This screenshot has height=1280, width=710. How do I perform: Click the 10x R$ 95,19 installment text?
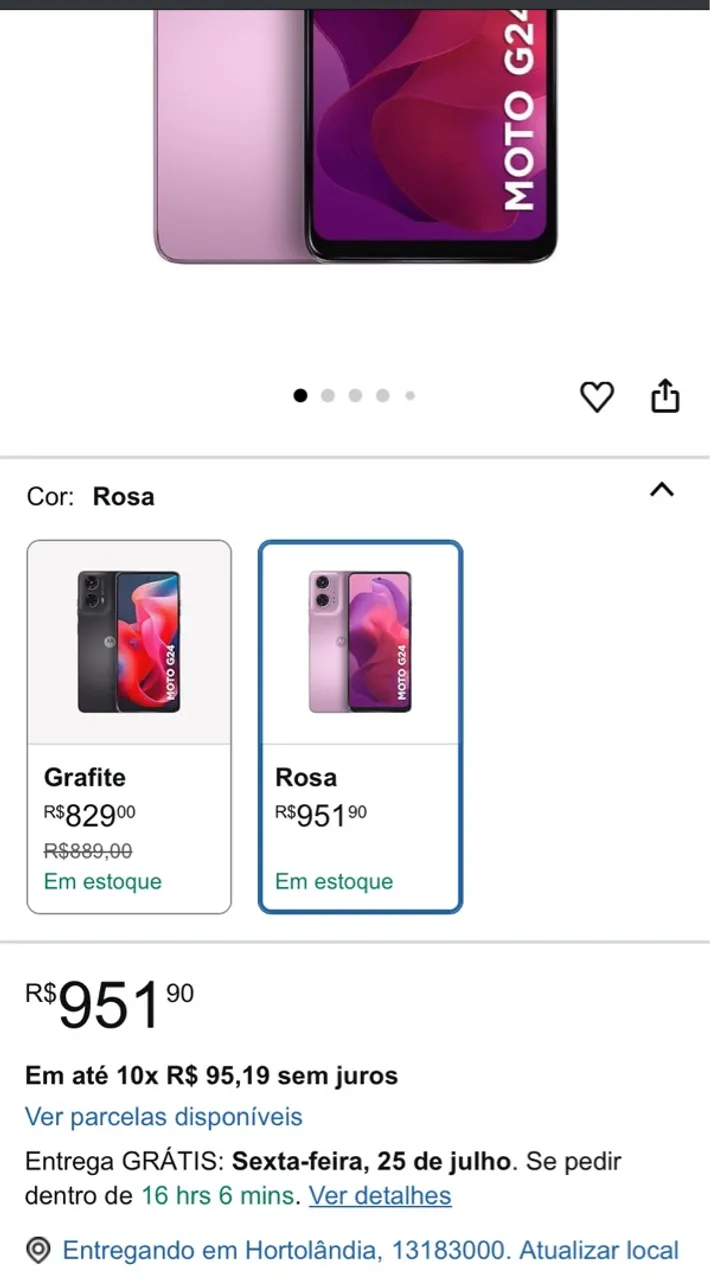(x=211, y=1076)
